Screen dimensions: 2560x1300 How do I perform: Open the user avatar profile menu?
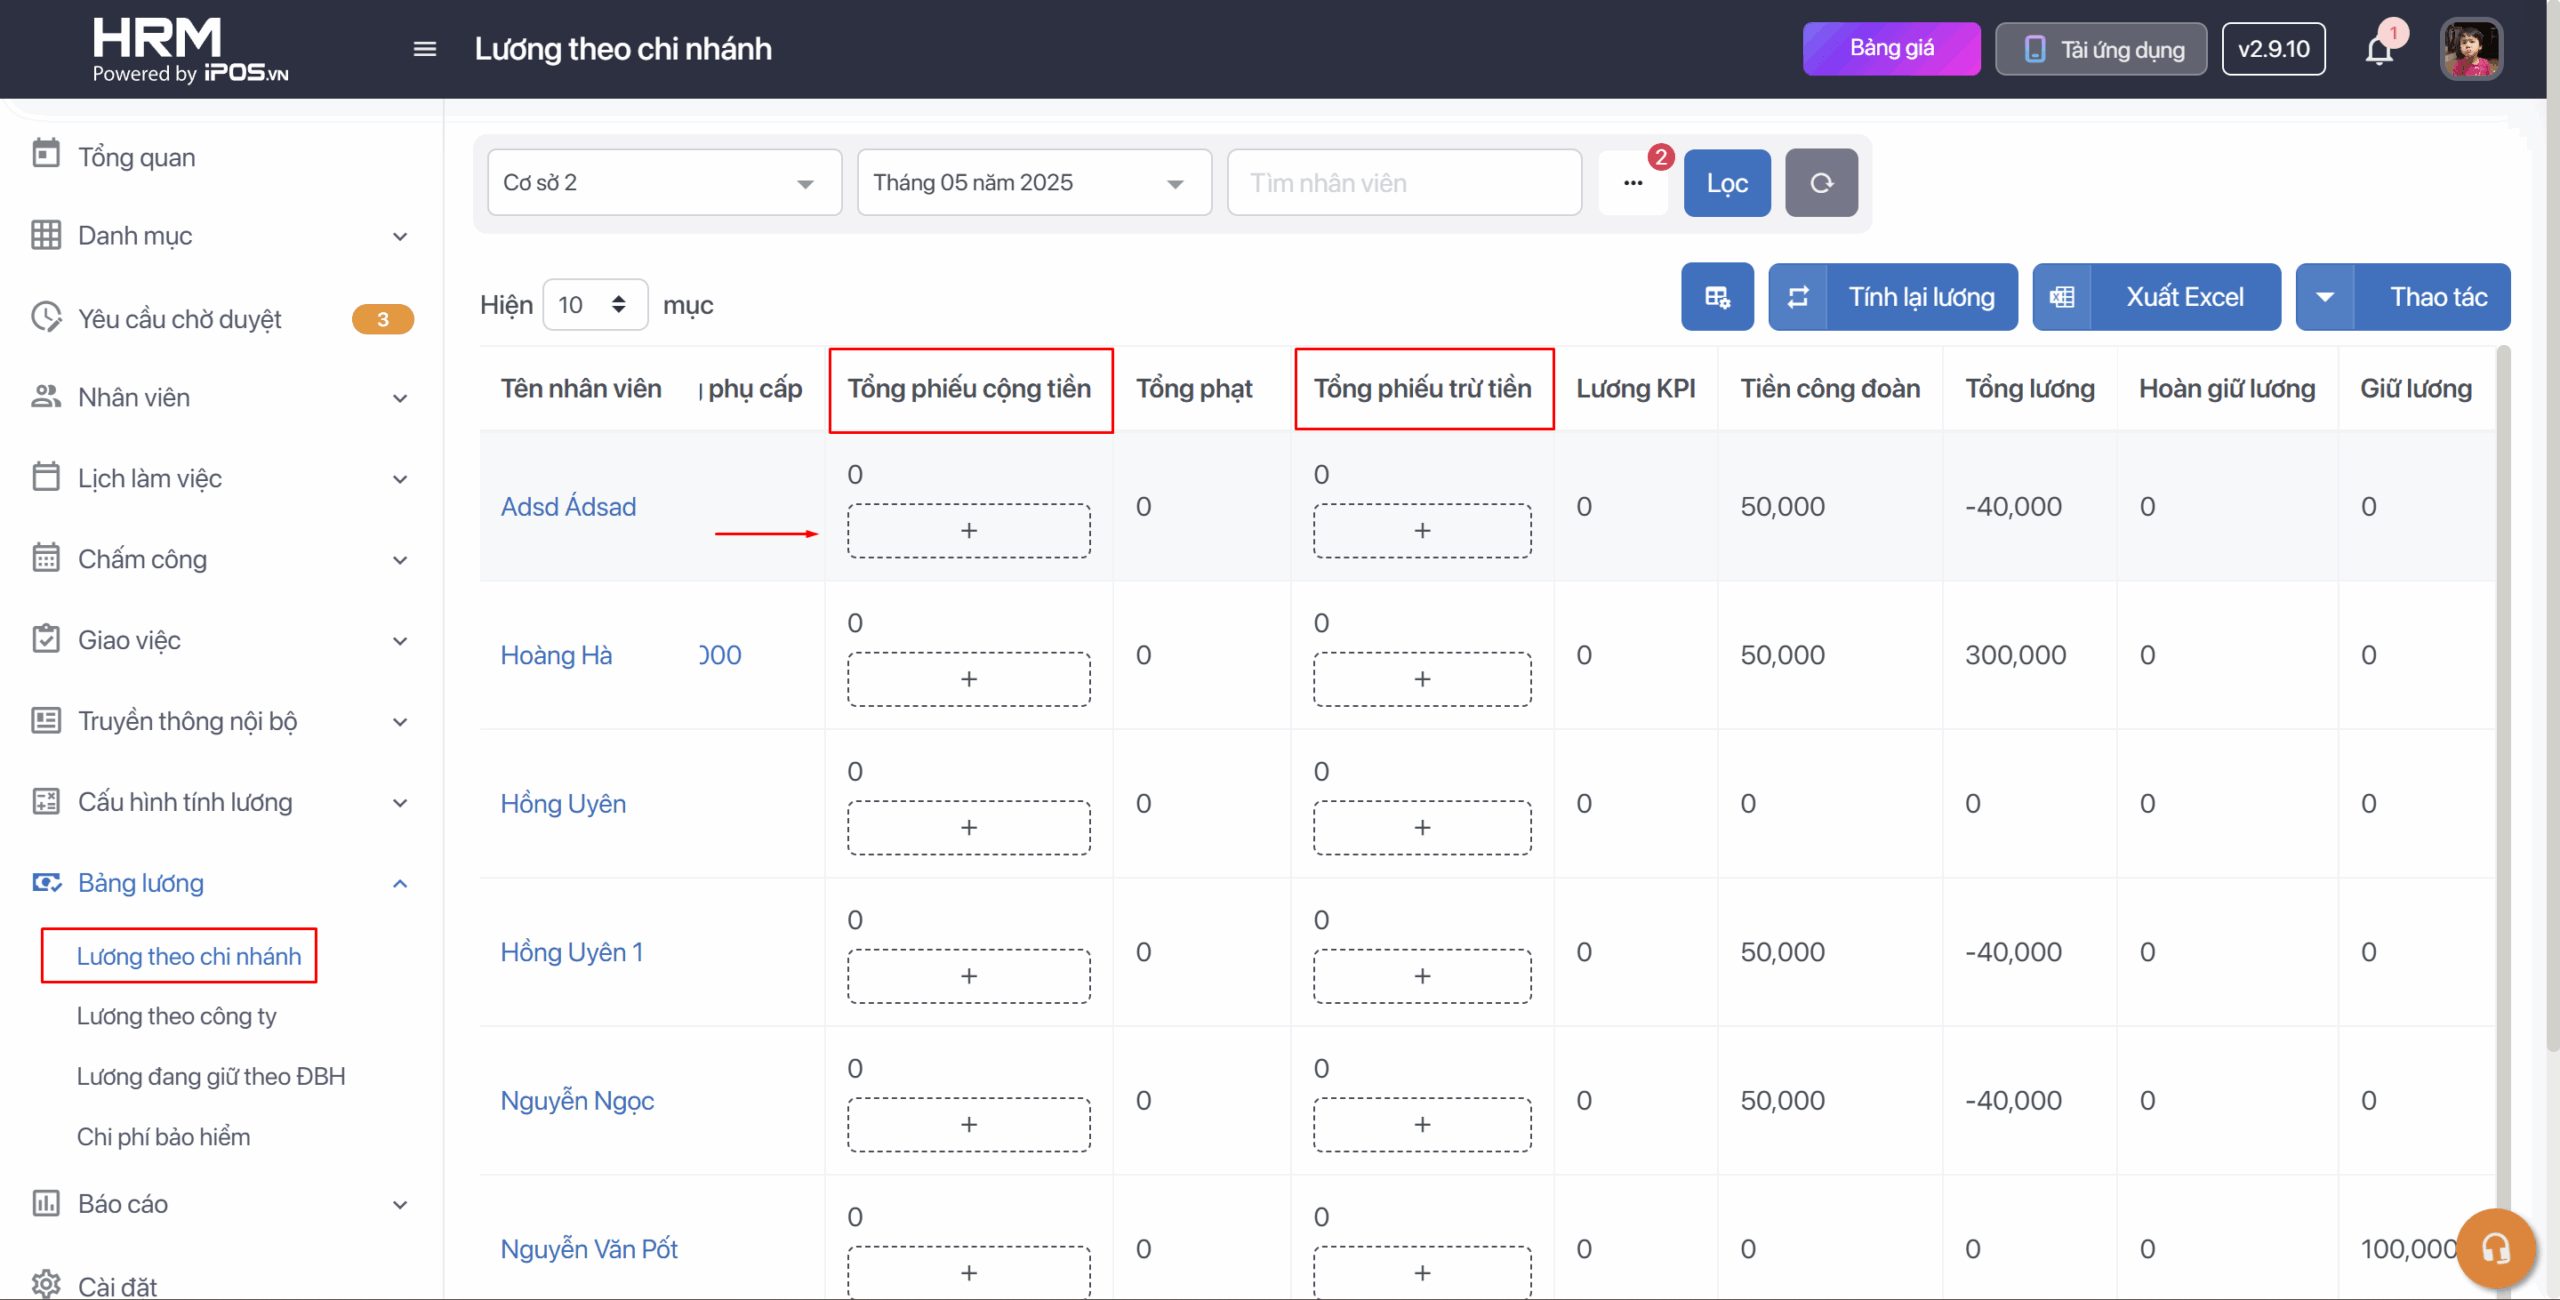click(2471, 49)
